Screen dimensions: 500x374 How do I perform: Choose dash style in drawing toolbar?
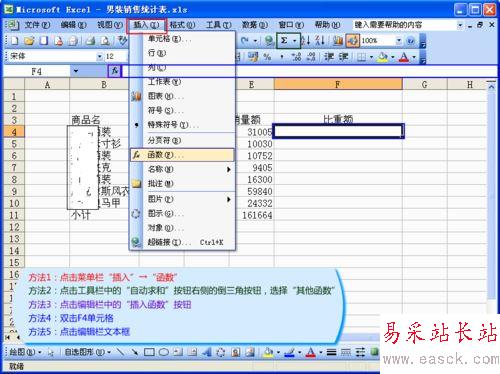coord(346,352)
